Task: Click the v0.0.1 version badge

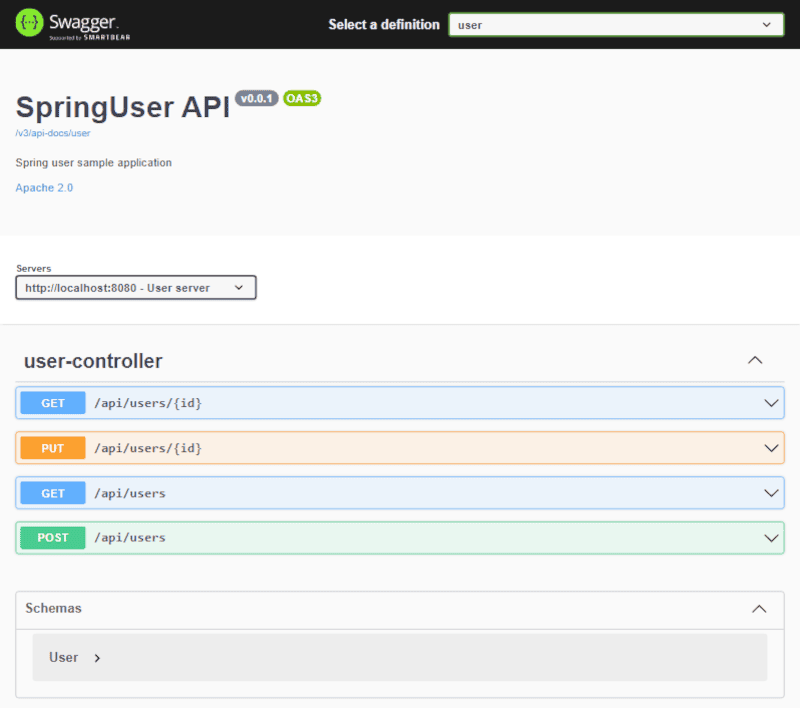Action: [256, 98]
